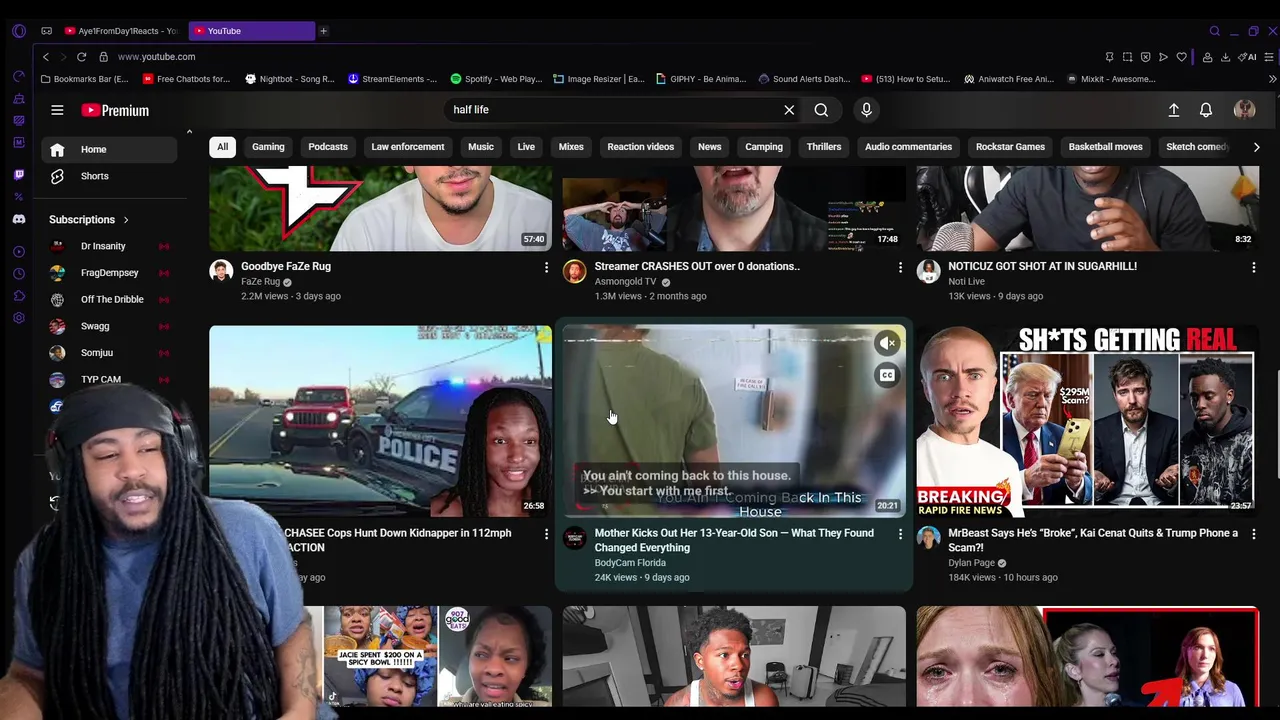Screen dimensions: 1280x720
Task: Unmute the hovered video preview
Action: pos(887,343)
